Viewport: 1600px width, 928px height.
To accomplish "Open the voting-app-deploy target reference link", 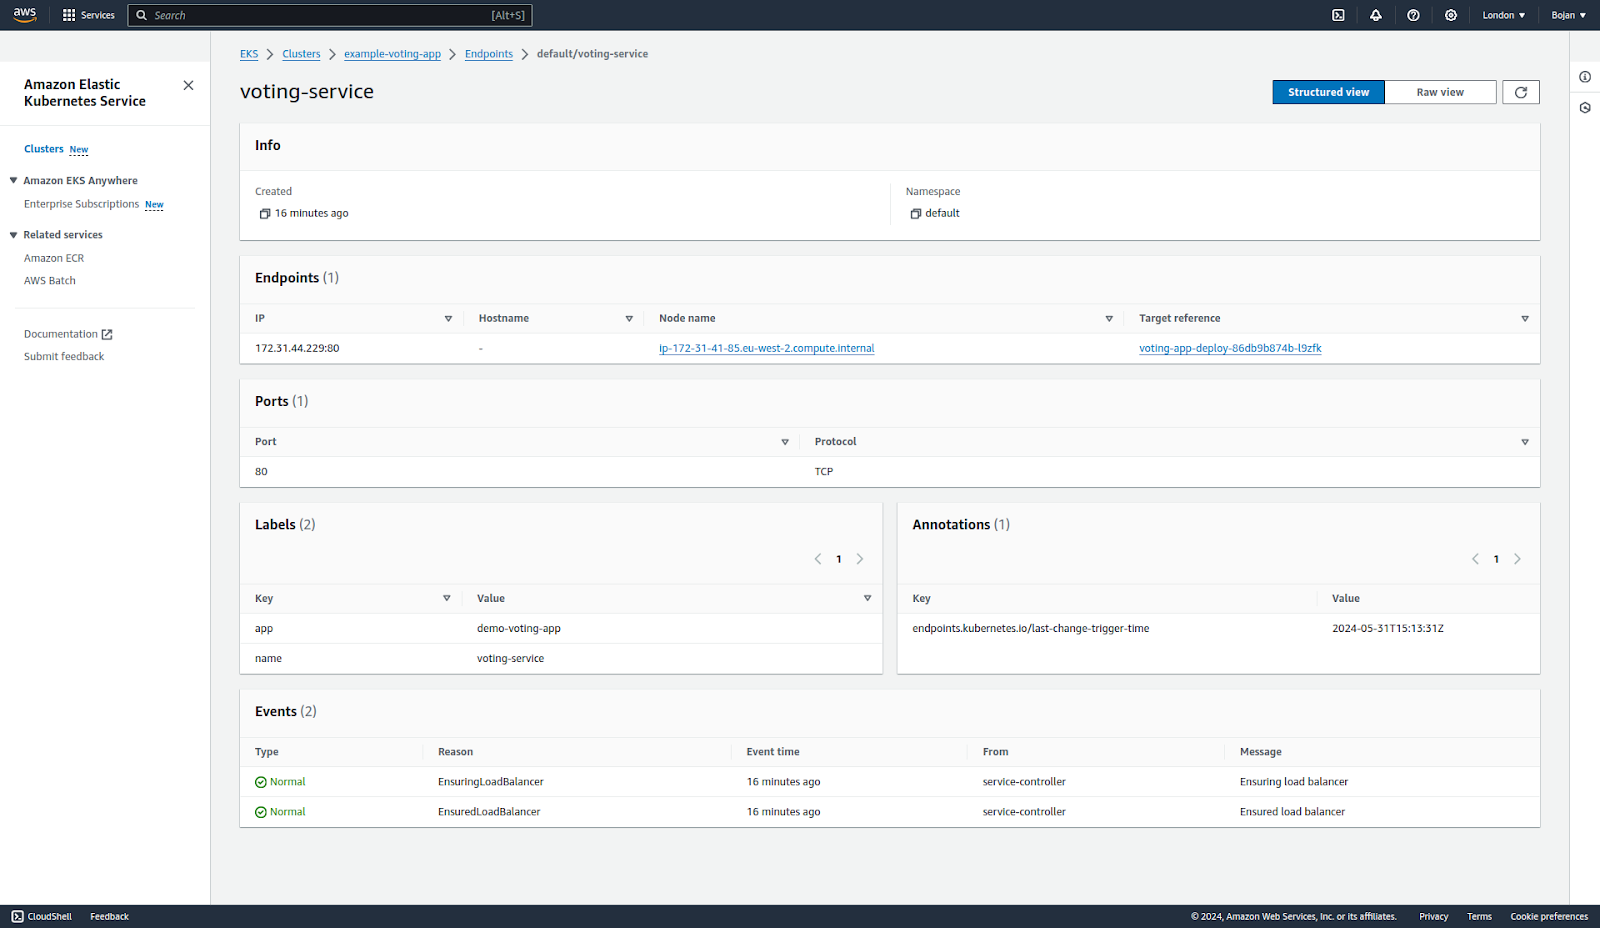I will point(1230,348).
